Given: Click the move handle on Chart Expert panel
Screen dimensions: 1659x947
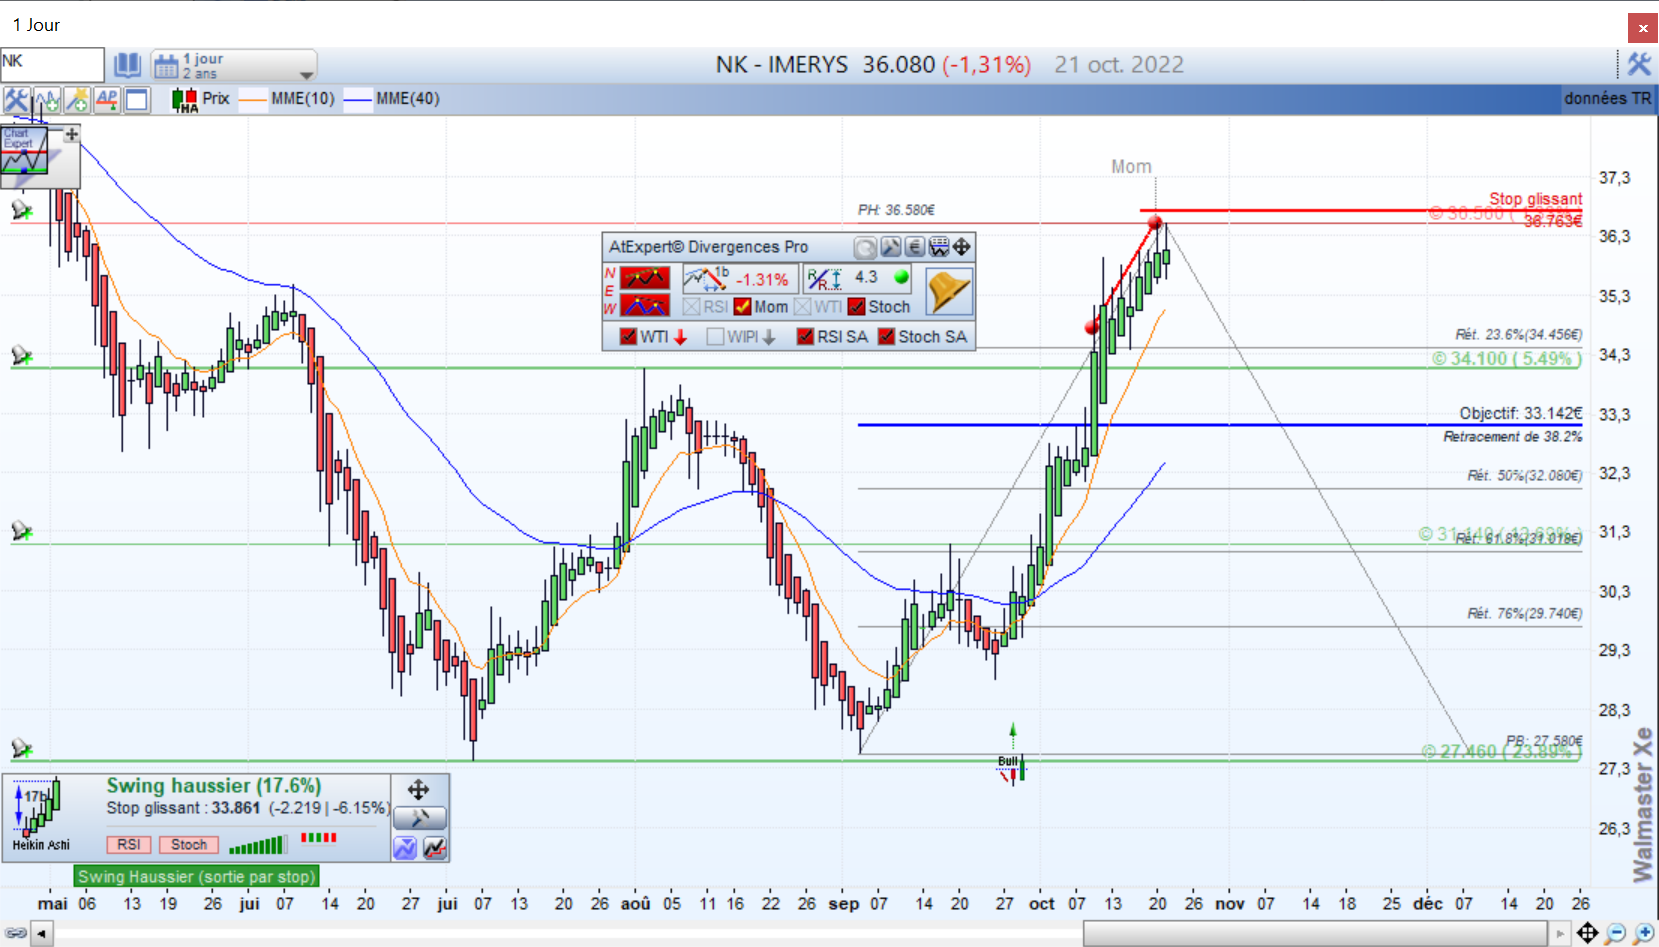Looking at the screenshot, I should (71, 134).
